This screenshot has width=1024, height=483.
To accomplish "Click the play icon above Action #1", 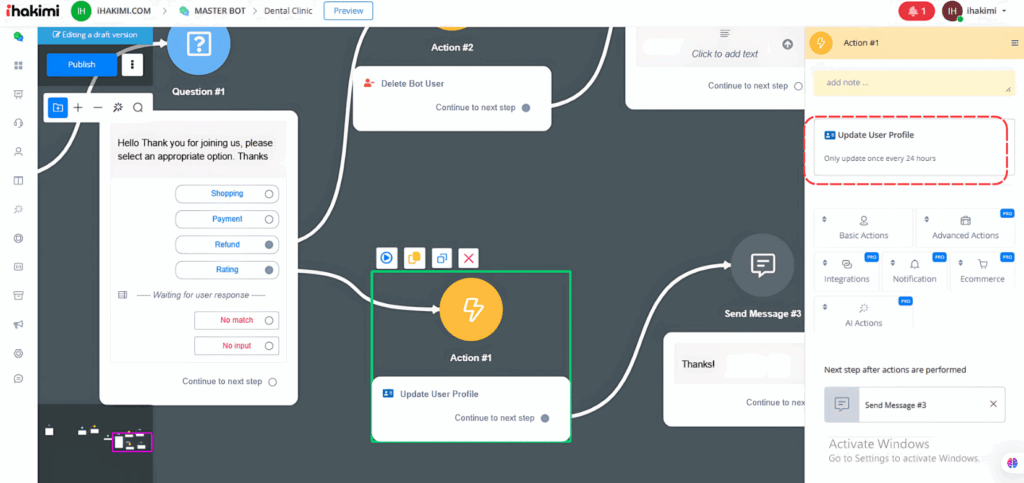I will coord(386,258).
